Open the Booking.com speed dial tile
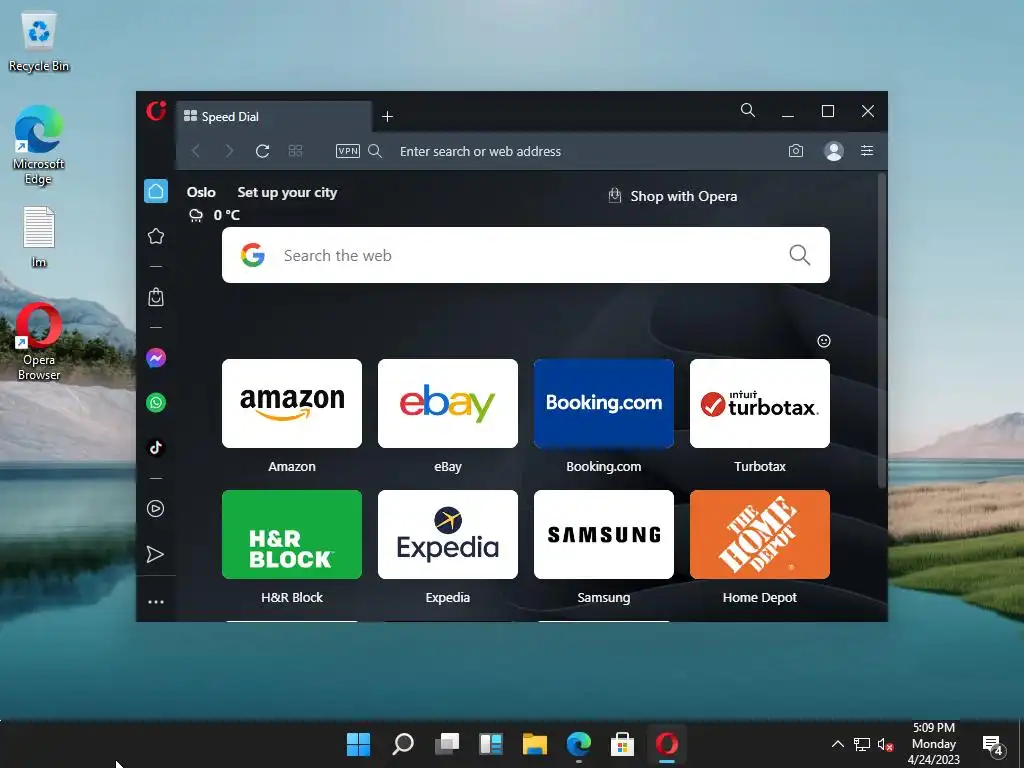 click(x=604, y=404)
